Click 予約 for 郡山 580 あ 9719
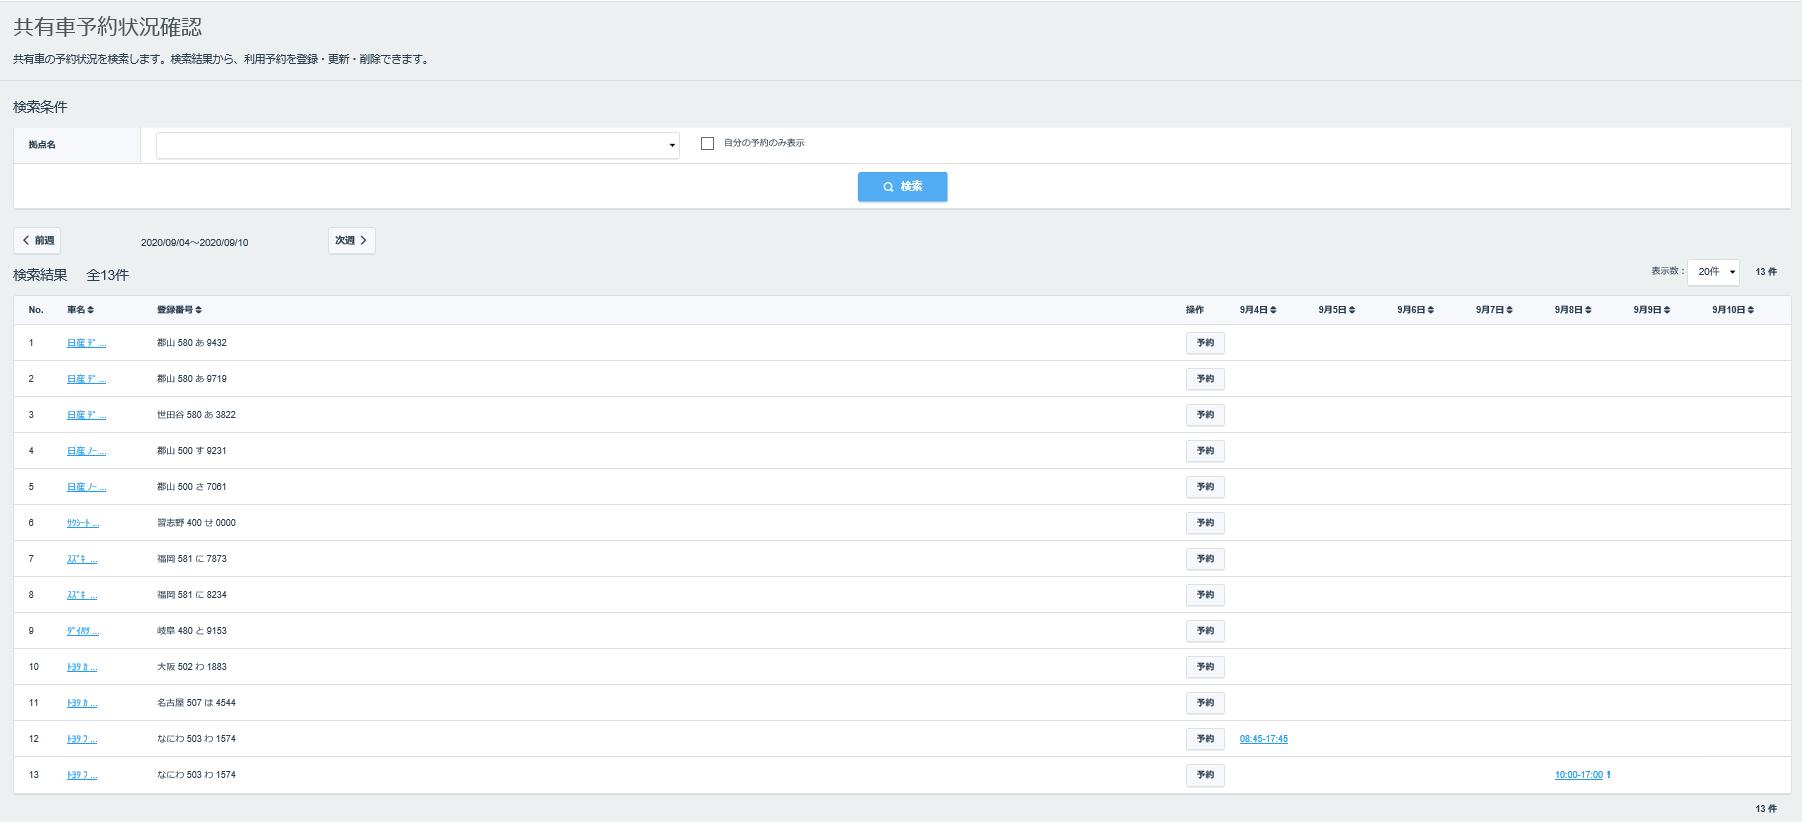Screen dimensions: 1802x822 tap(1205, 379)
